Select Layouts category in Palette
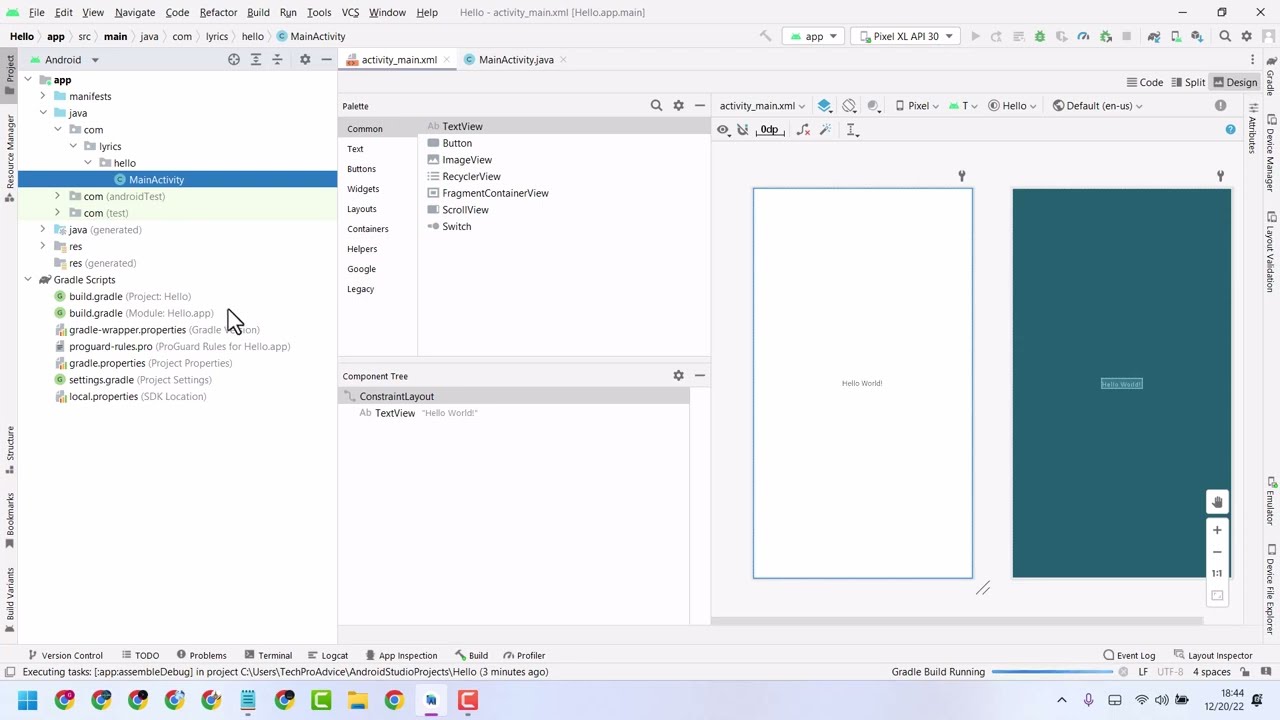Screen dimensions: 1280x720 (362, 208)
